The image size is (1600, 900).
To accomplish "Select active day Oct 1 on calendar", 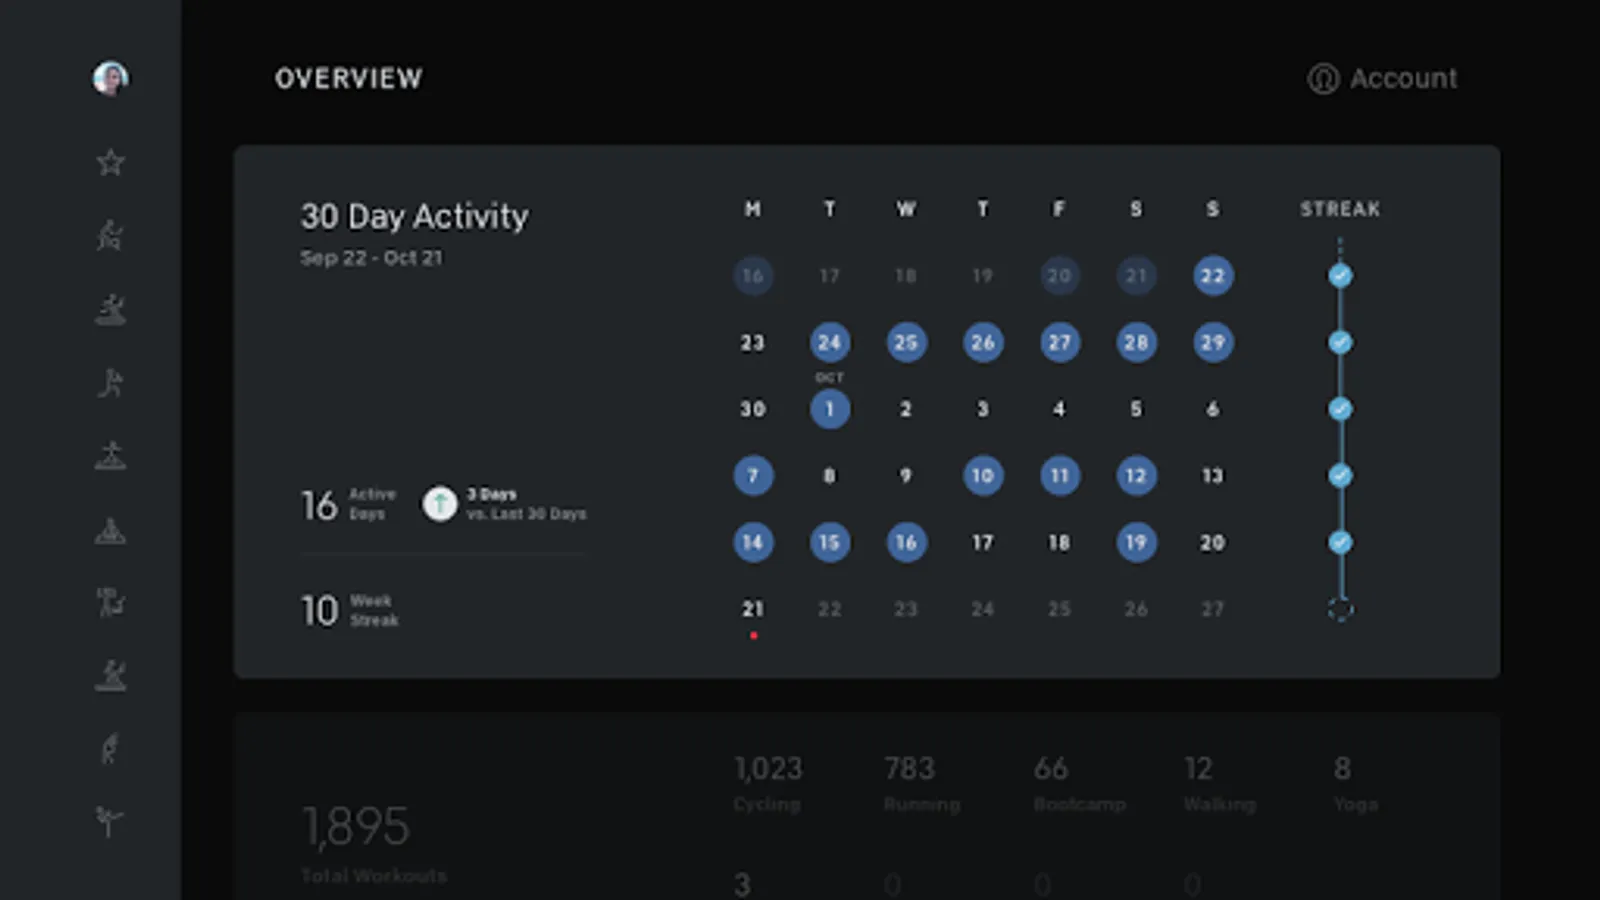I will pos(830,409).
